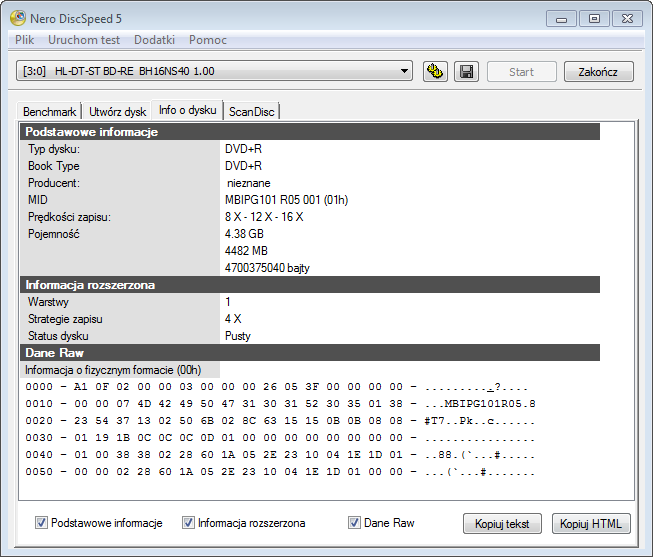Click the Nero DiscSpeed app icon in title bar

(x=18, y=18)
